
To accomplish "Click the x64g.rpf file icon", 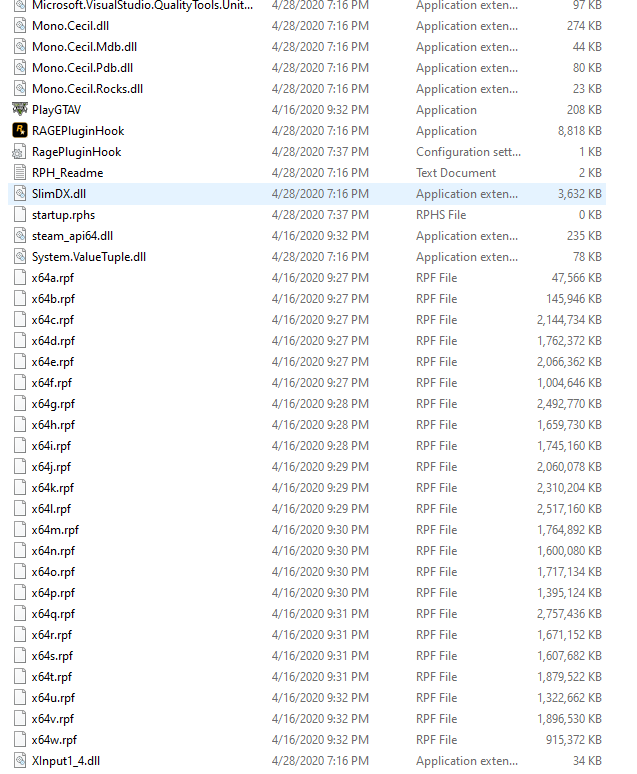I will [x=20, y=403].
